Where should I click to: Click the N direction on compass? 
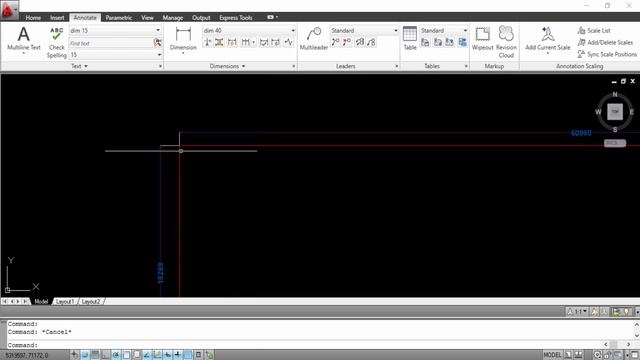pyautogui.click(x=615, y=95)
